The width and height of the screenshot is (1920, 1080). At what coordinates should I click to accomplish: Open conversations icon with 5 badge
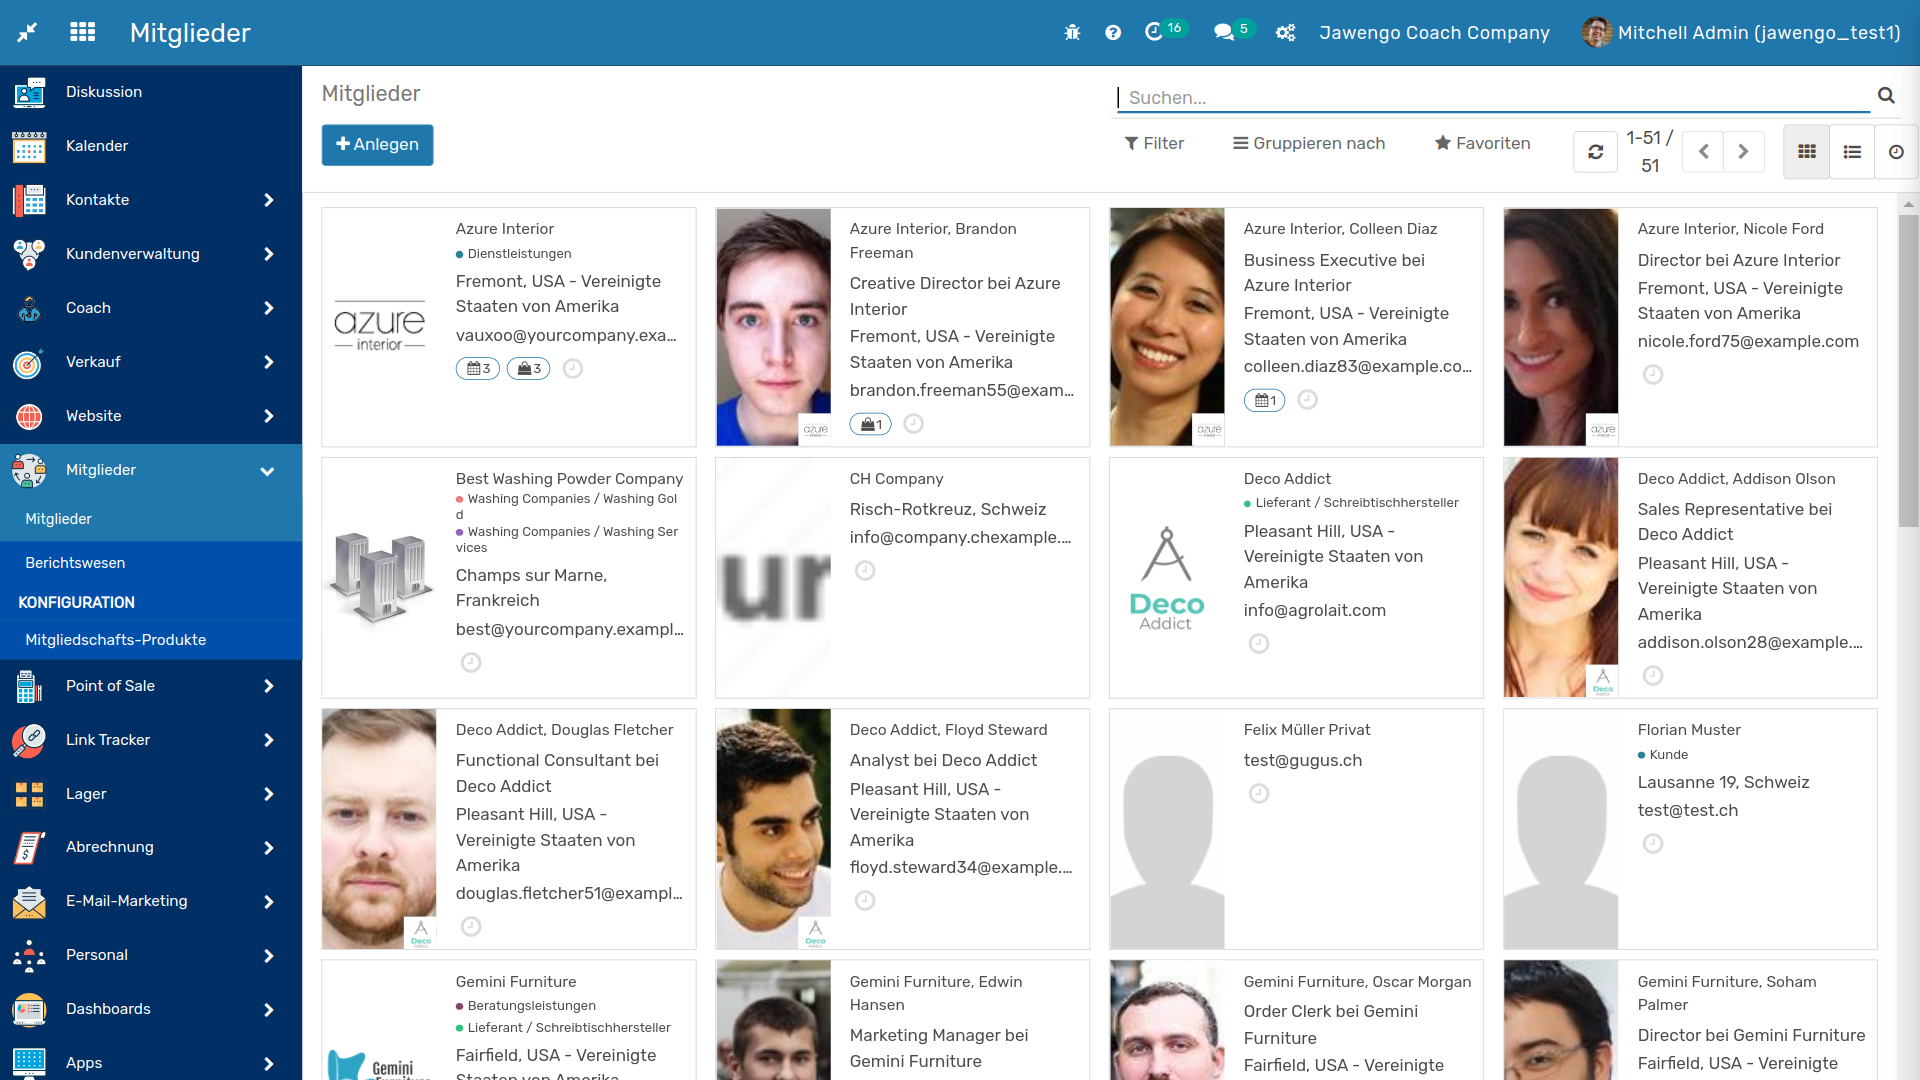(x=1224, y=32)
